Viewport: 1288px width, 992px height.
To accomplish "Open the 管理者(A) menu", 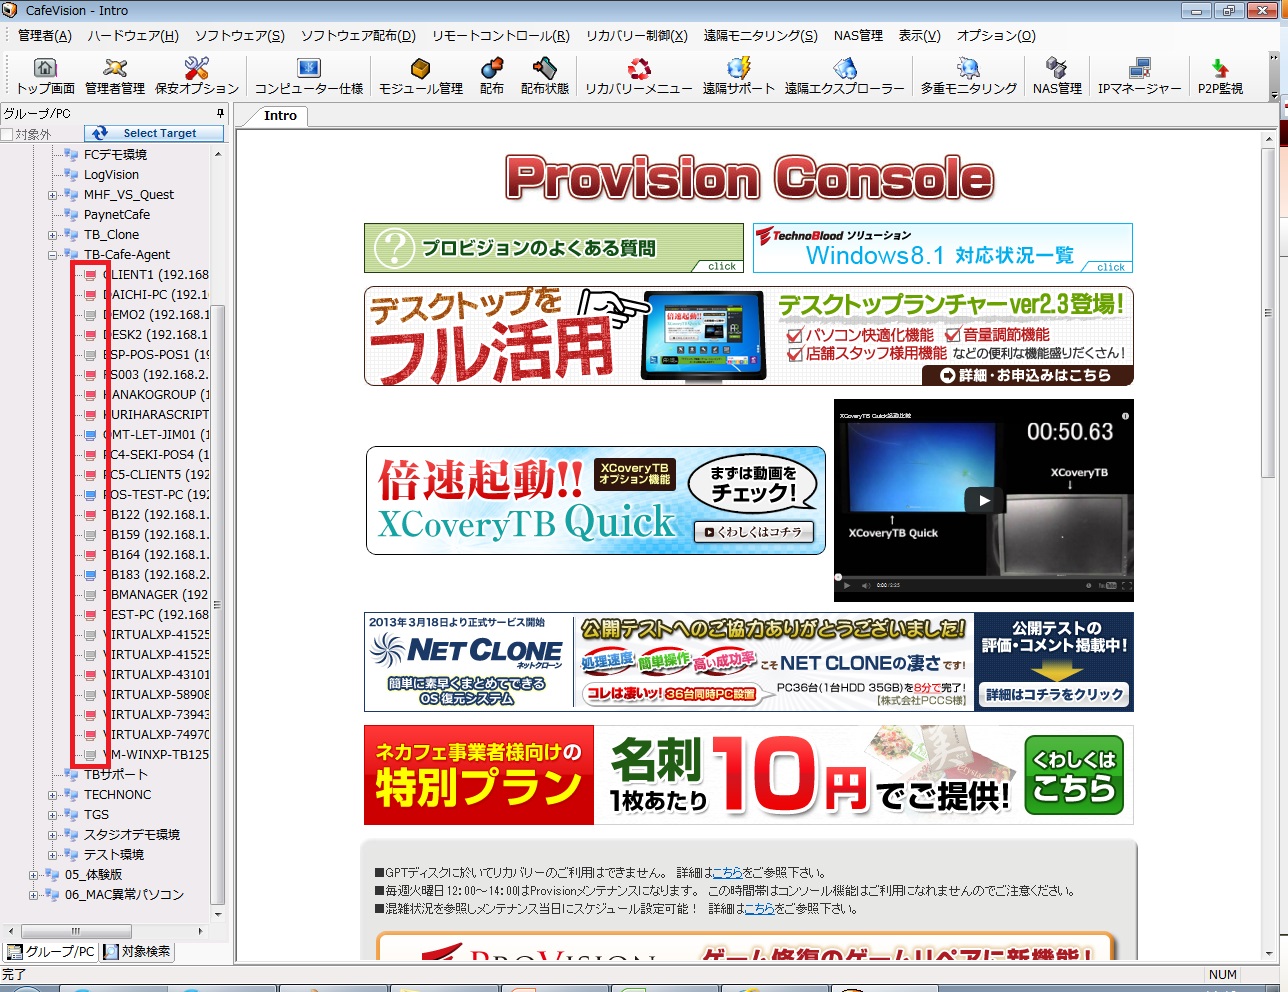I will (45, 35).
